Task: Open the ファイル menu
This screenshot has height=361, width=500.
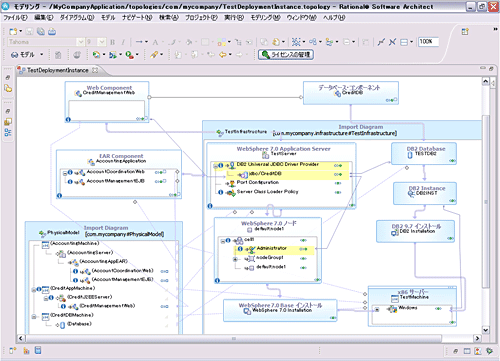Action: pyautogui.click(x=15, y=17)
